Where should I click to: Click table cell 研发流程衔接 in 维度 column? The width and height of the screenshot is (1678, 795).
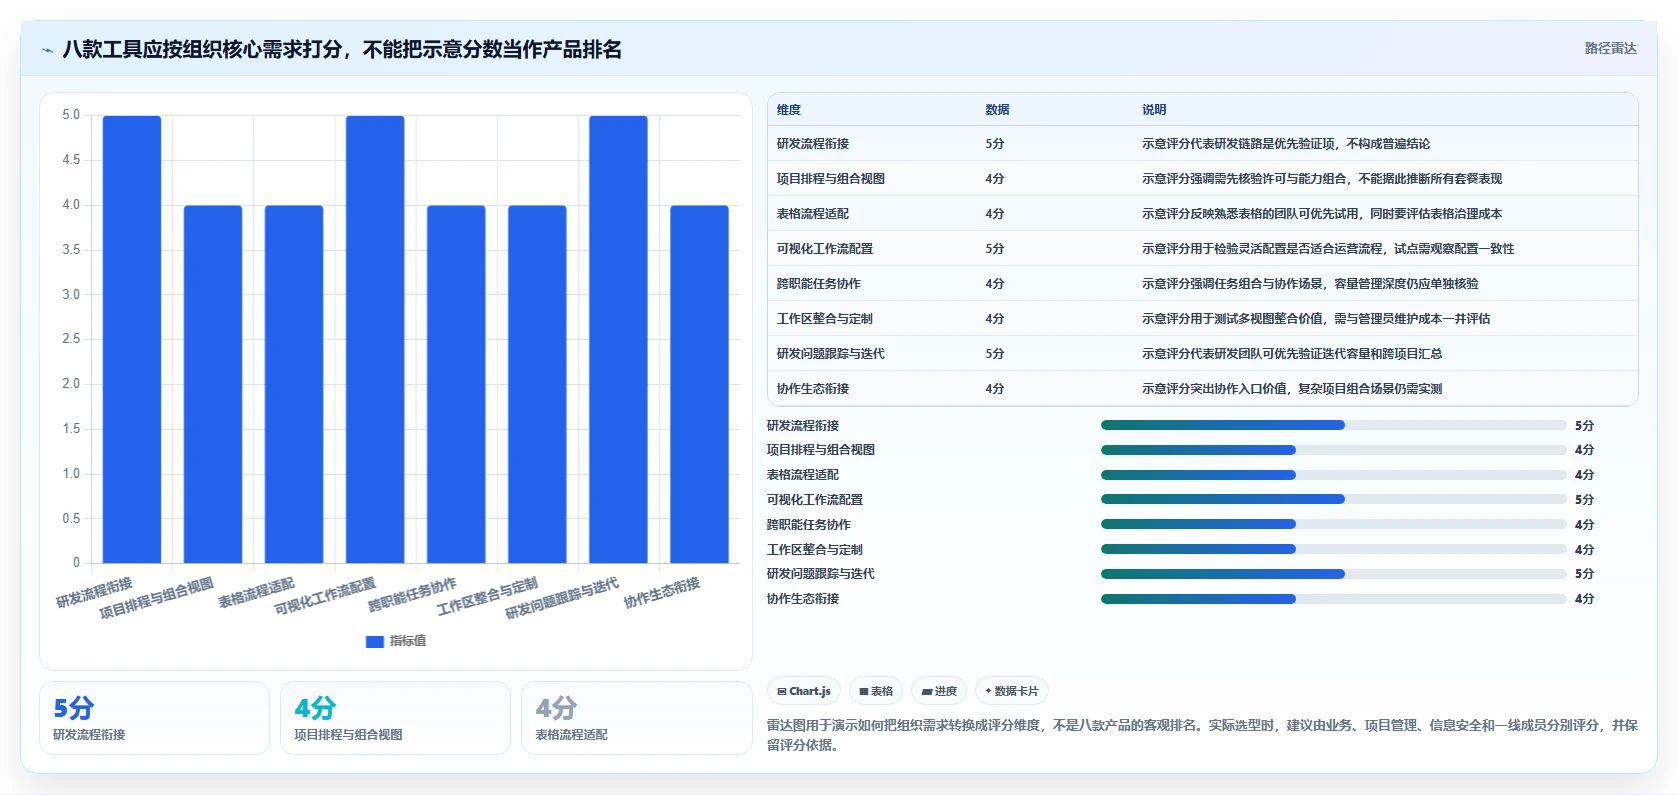click(x=813, y=144)
